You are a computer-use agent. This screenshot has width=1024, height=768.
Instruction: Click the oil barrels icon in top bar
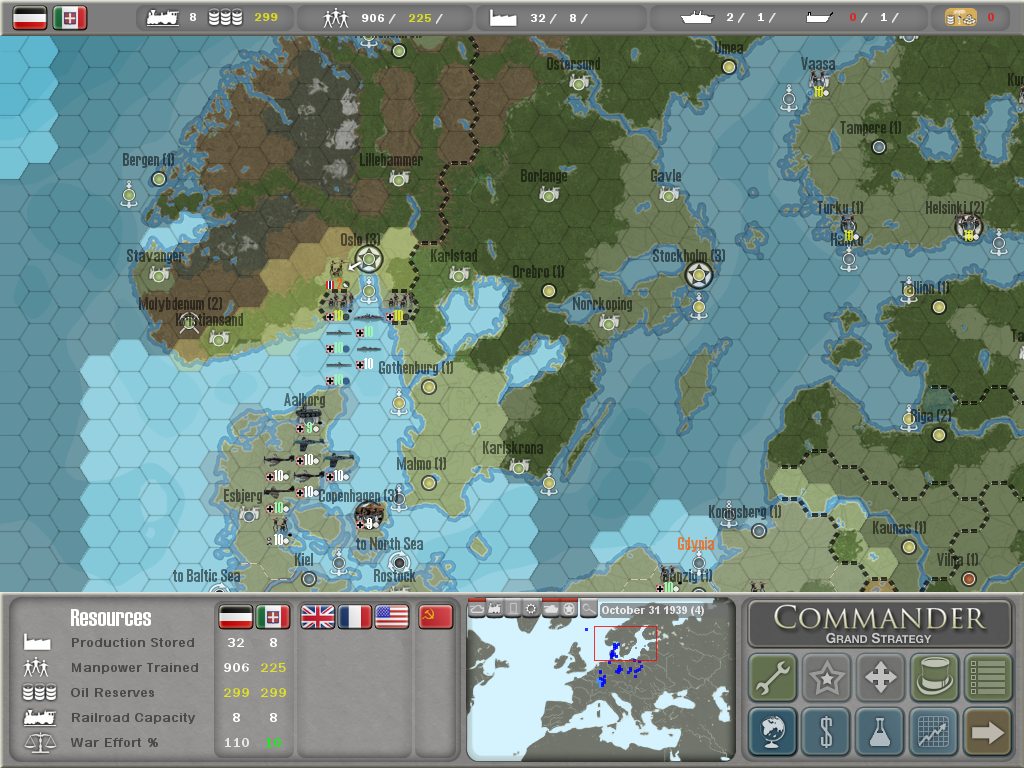[x=225, y=18]
